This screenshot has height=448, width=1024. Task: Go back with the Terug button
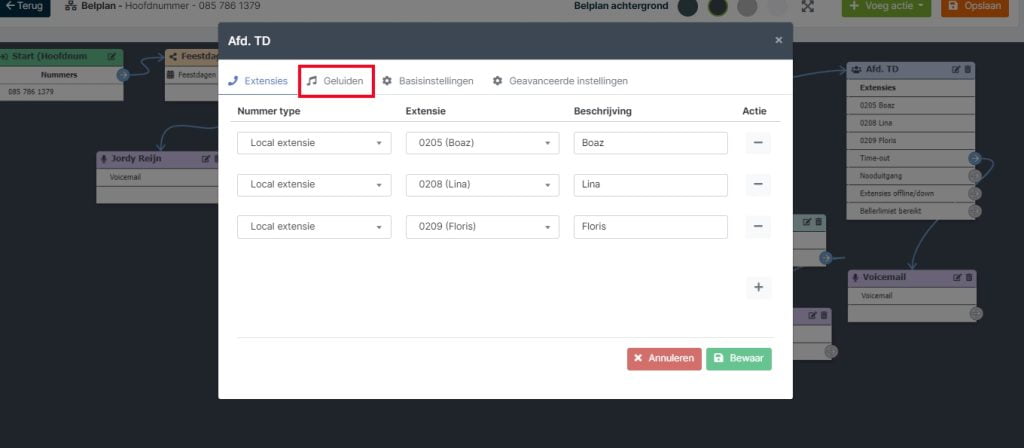coord(25,7)
